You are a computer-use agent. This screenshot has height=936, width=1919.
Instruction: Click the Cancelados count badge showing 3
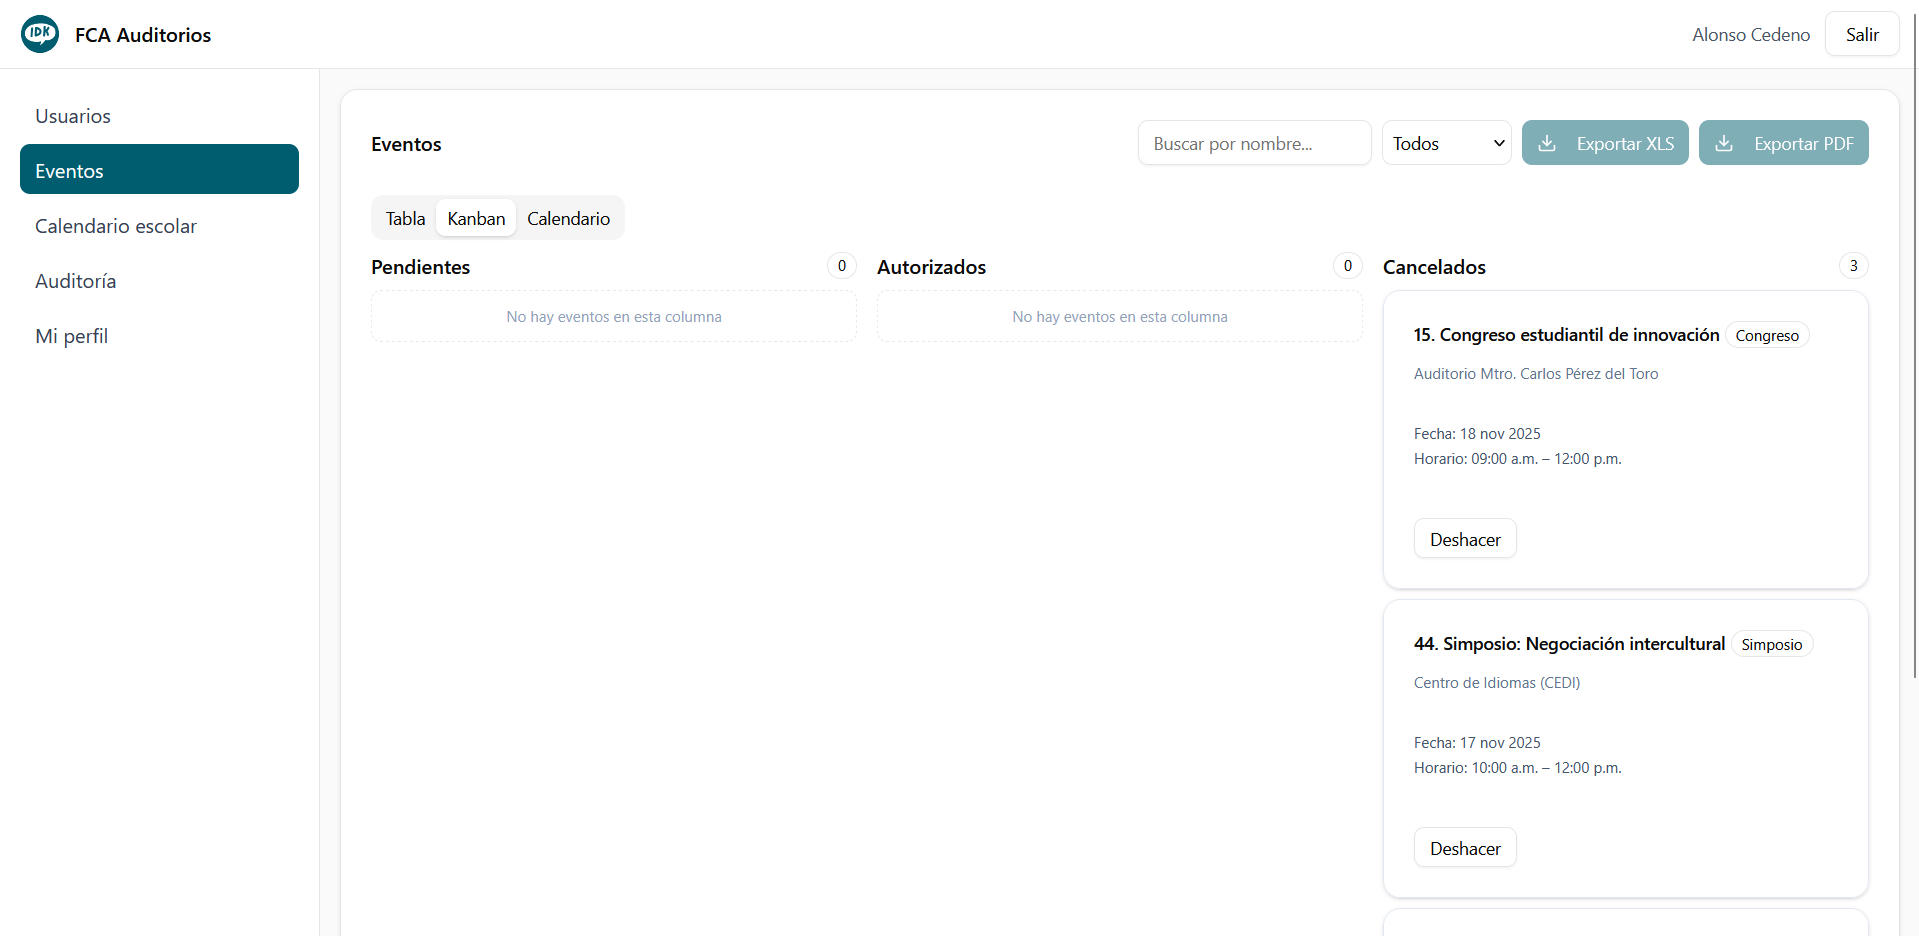[1853, 266]
